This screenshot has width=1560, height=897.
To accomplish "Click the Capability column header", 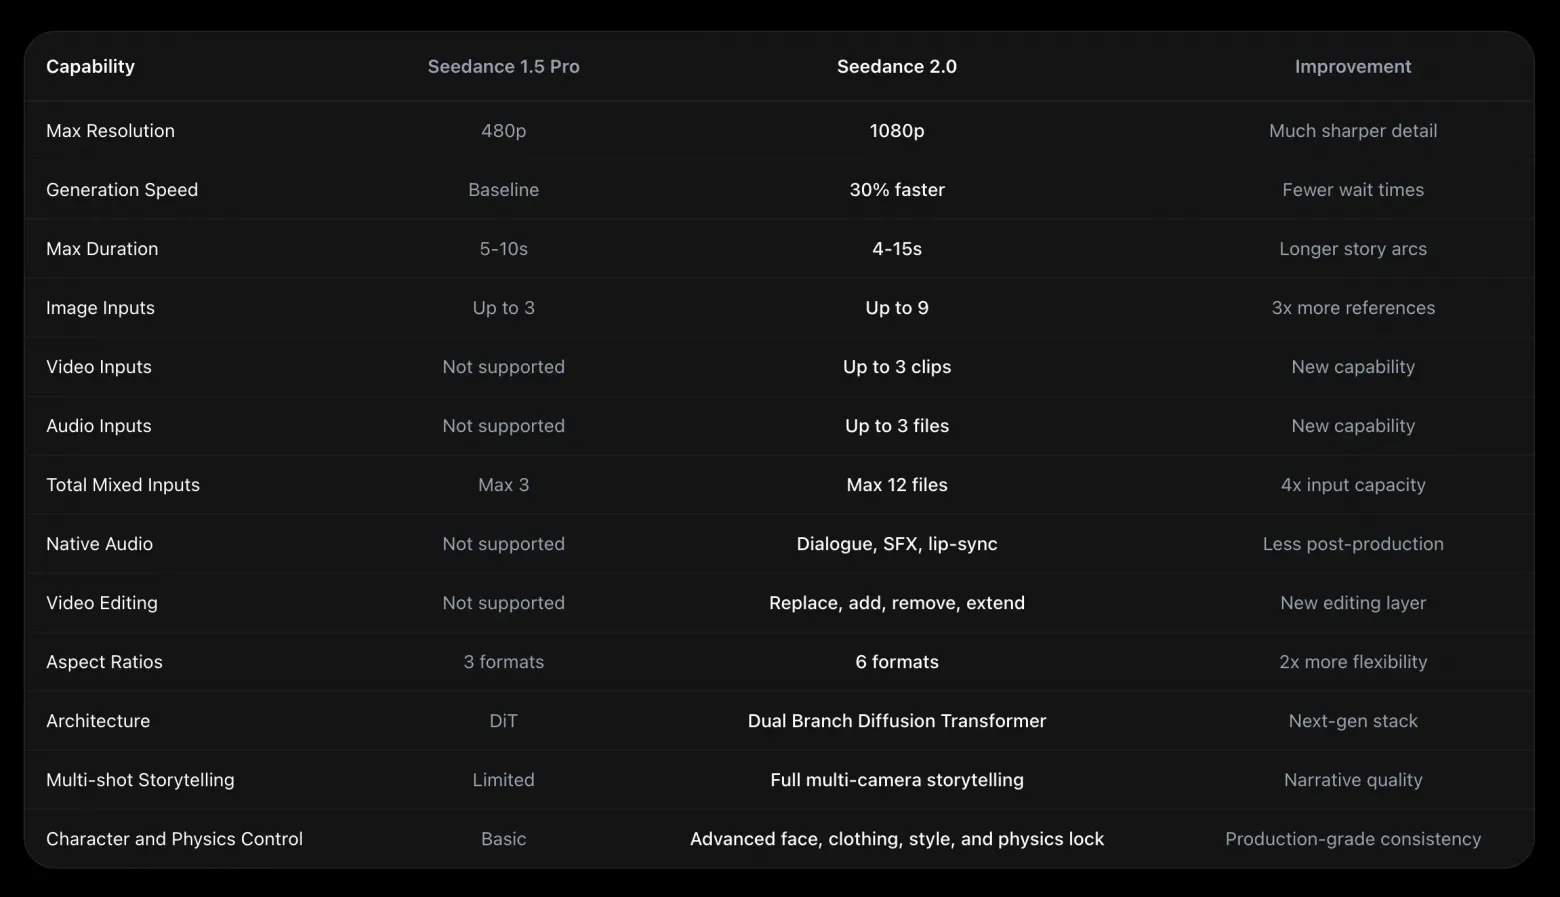I will coord(90,67).
